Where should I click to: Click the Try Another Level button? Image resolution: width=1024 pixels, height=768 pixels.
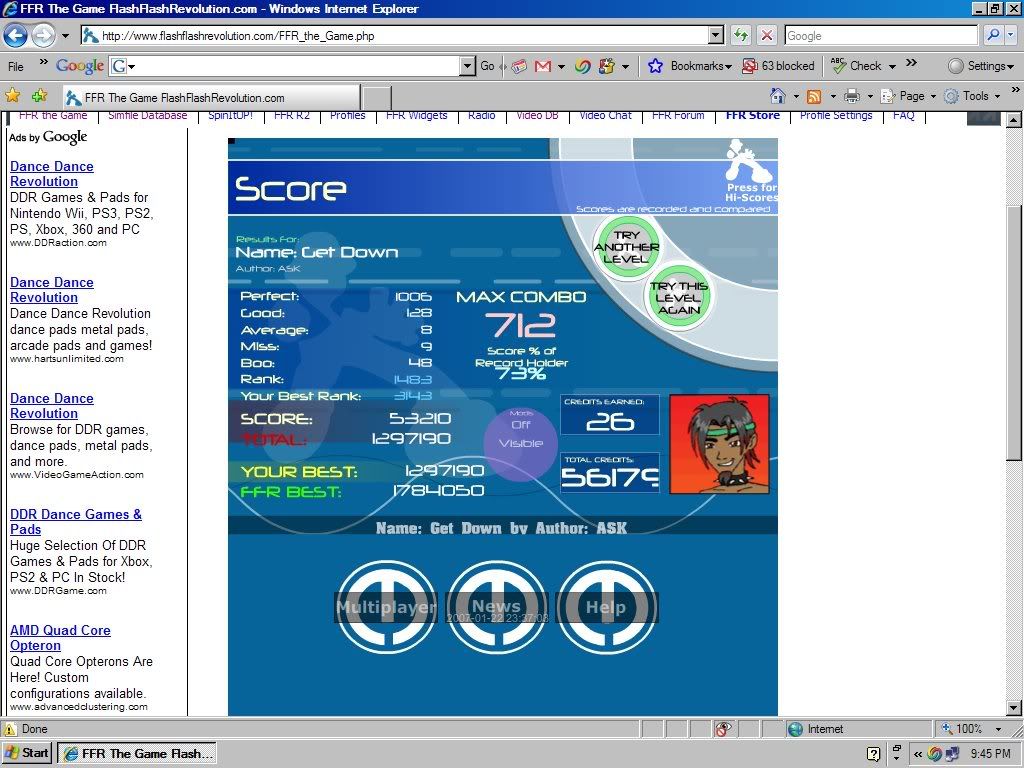(x=626, y=247)
